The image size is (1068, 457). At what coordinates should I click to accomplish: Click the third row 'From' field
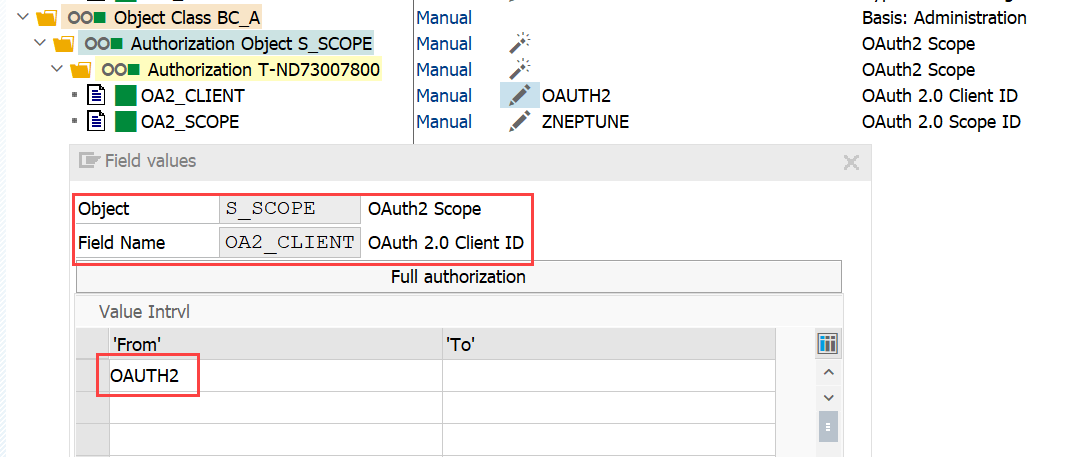coord(275,439)
